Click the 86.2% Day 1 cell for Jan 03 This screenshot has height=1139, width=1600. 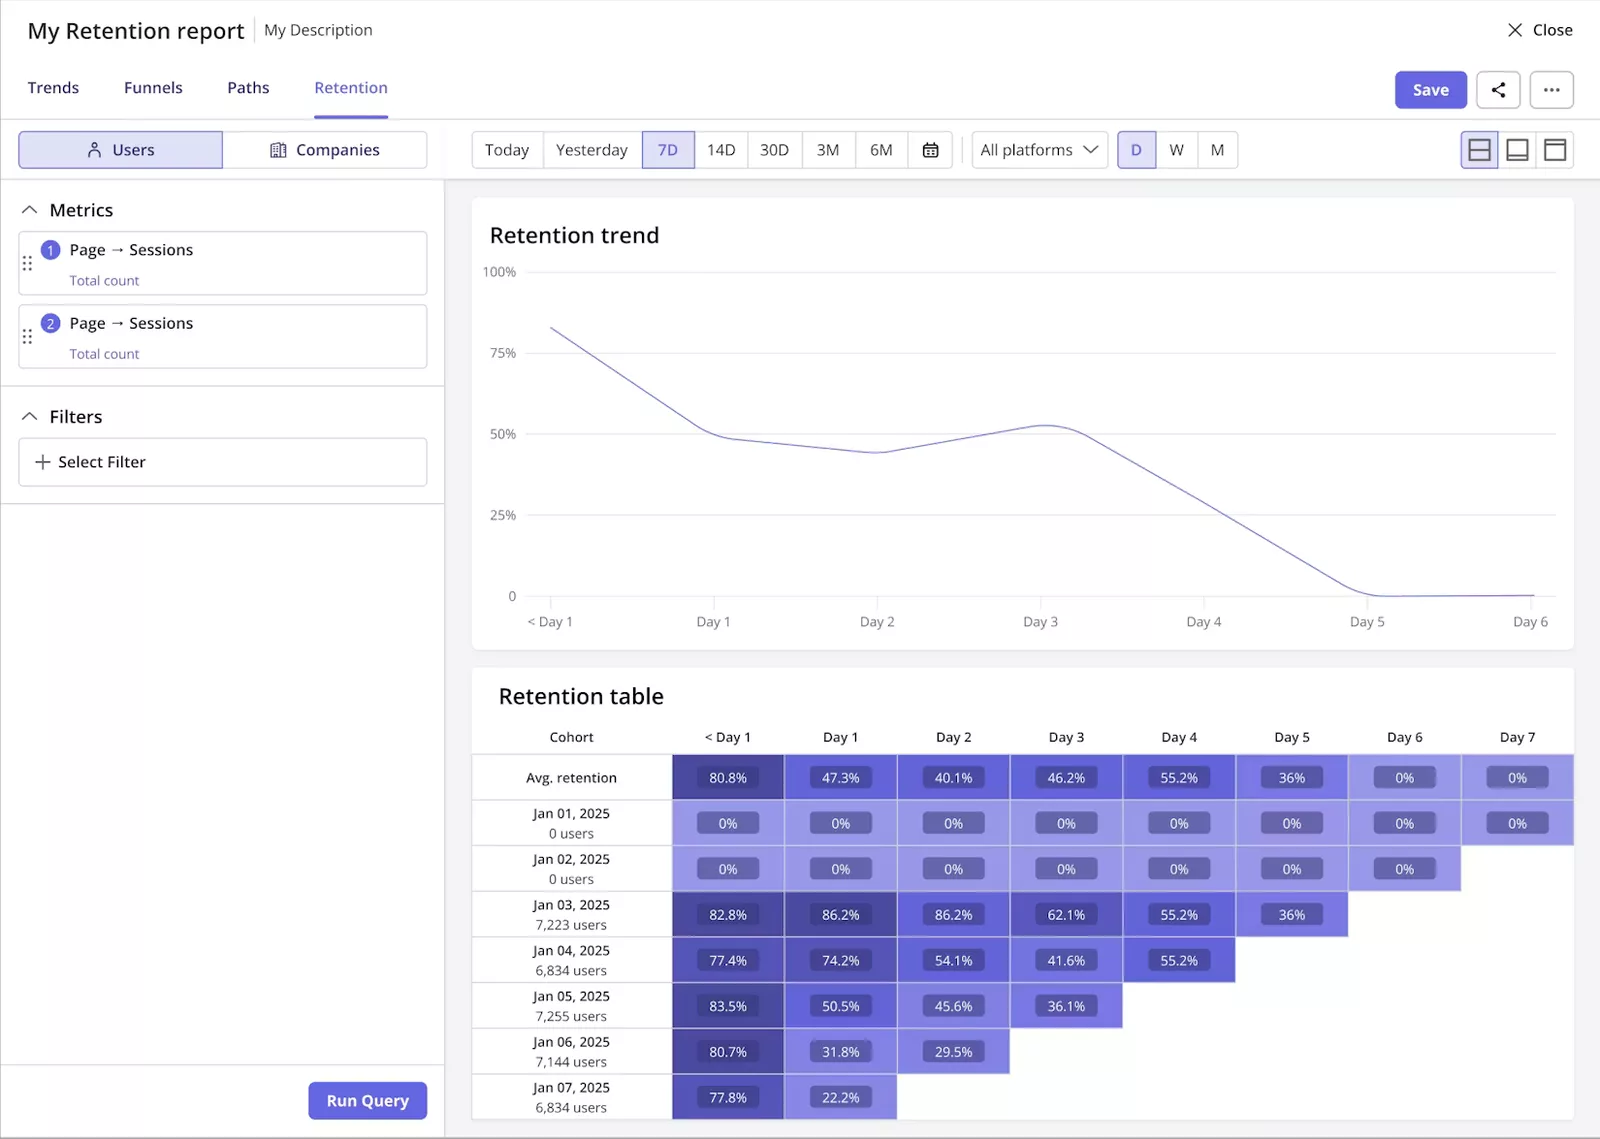840,915
